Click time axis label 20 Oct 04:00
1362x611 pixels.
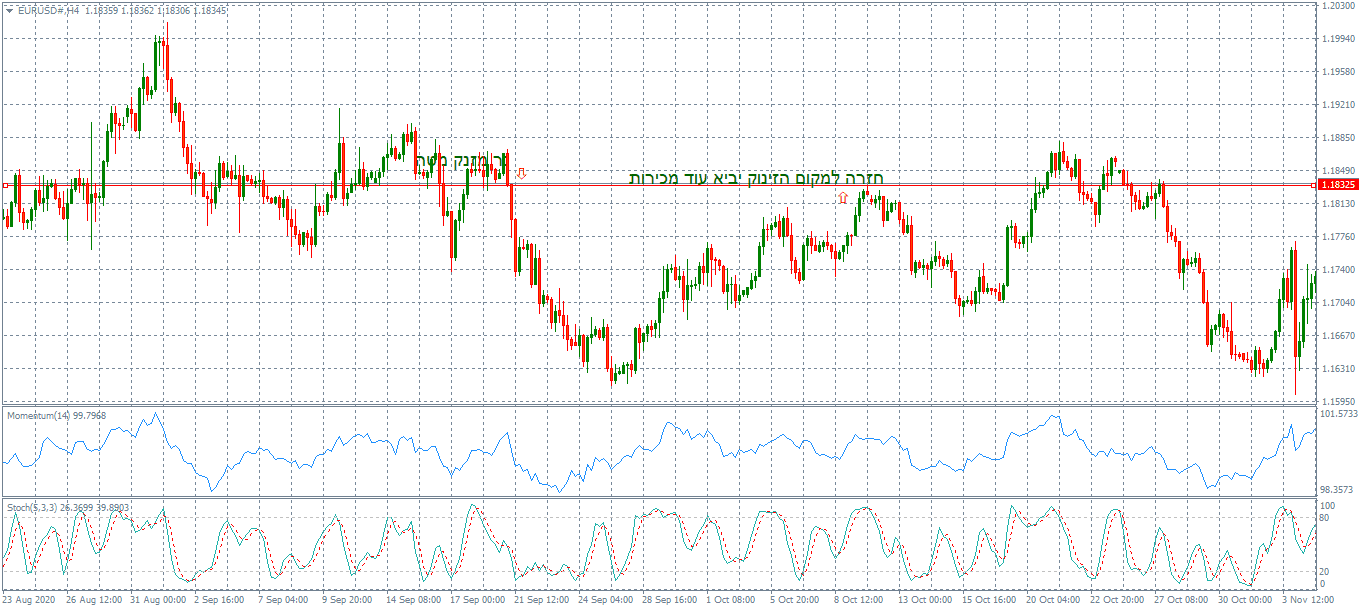1055,601
